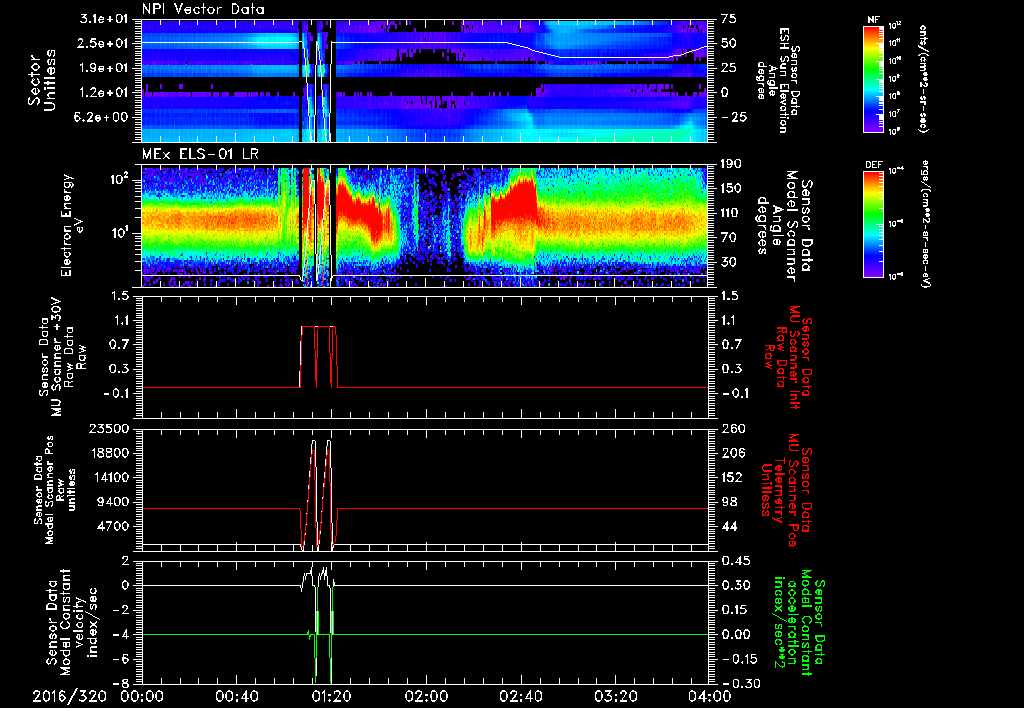The height and width of the screenshot is (708, 1024).
Task: Click the "01:20" time axis label
Action: coord(331,697)
